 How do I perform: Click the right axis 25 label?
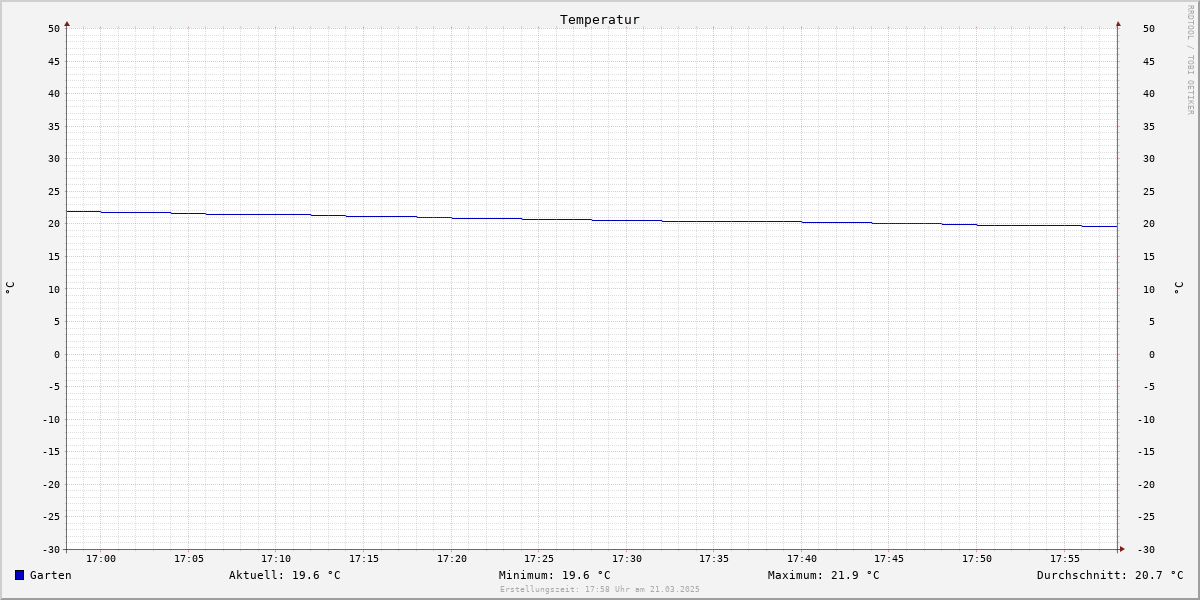pyautogui.click(x=1149, y=191)
